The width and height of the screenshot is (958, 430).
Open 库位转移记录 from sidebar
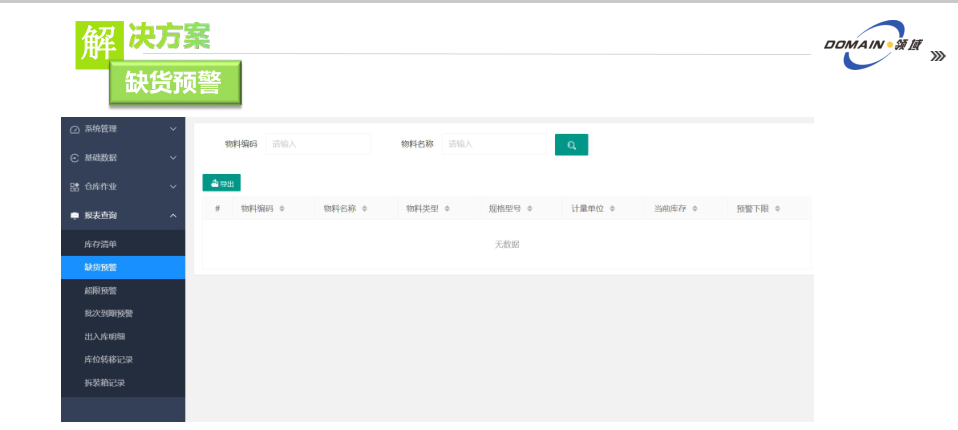123,360
